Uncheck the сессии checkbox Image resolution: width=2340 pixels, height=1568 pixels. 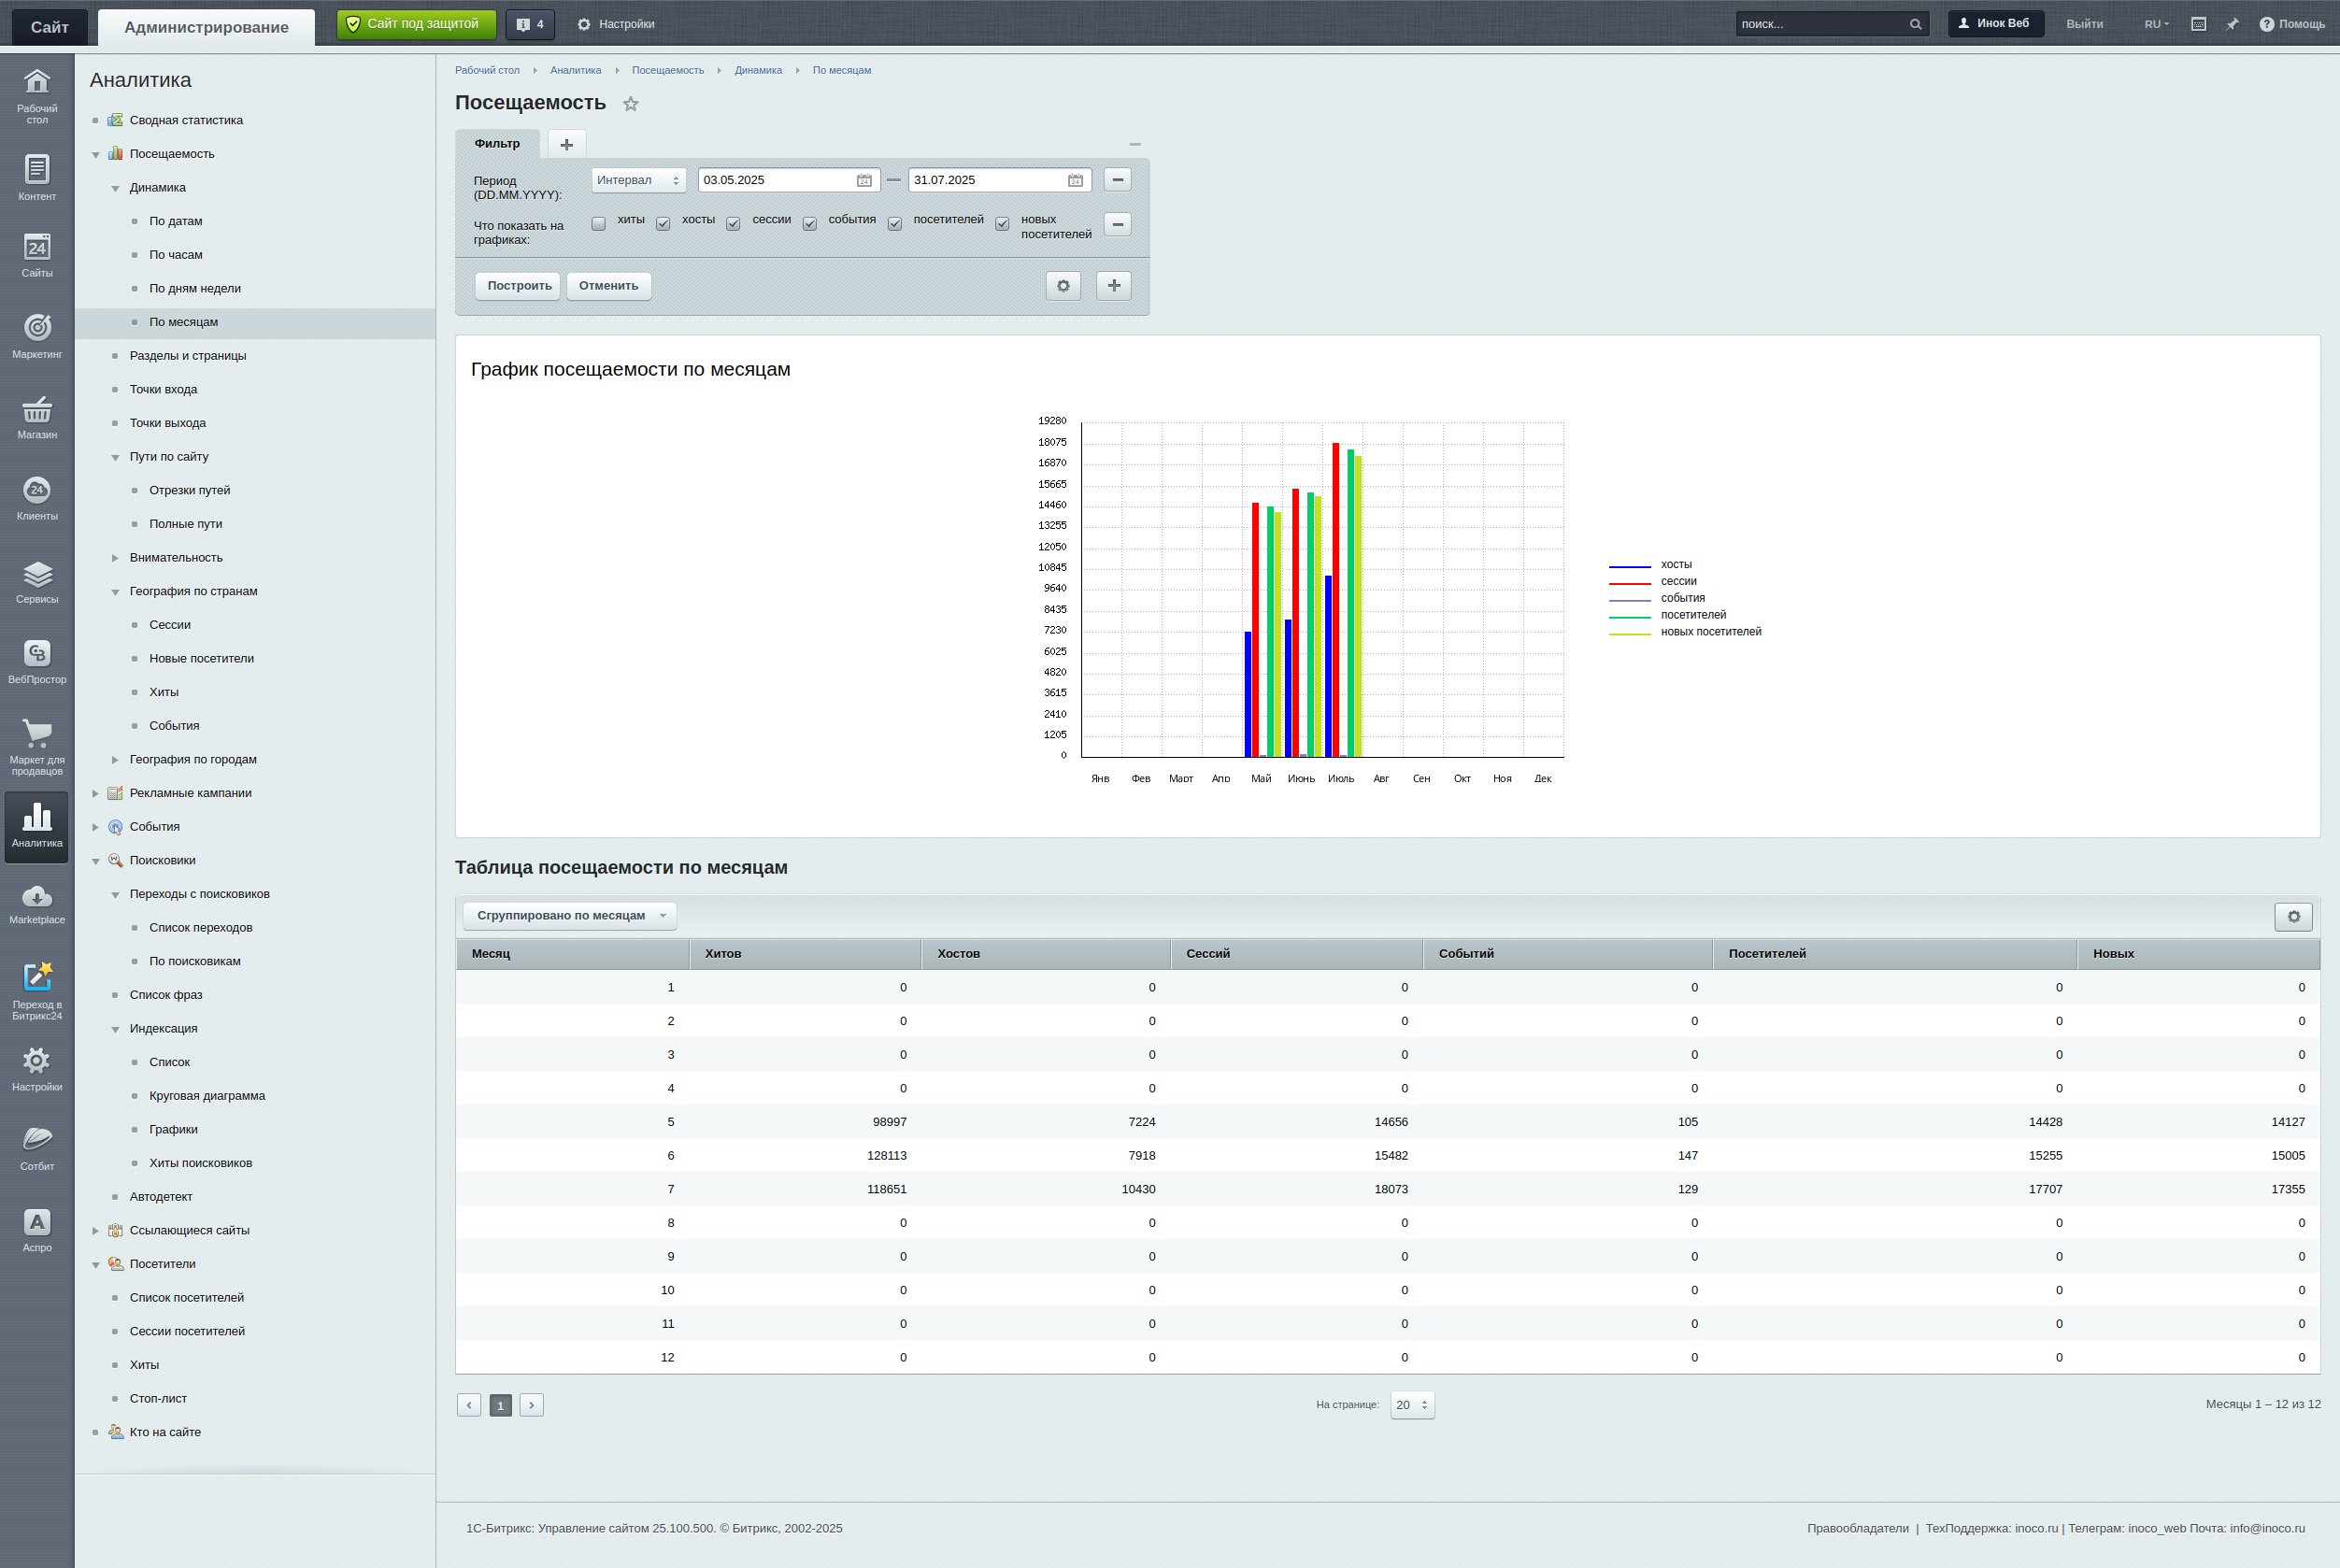[733, 224]
